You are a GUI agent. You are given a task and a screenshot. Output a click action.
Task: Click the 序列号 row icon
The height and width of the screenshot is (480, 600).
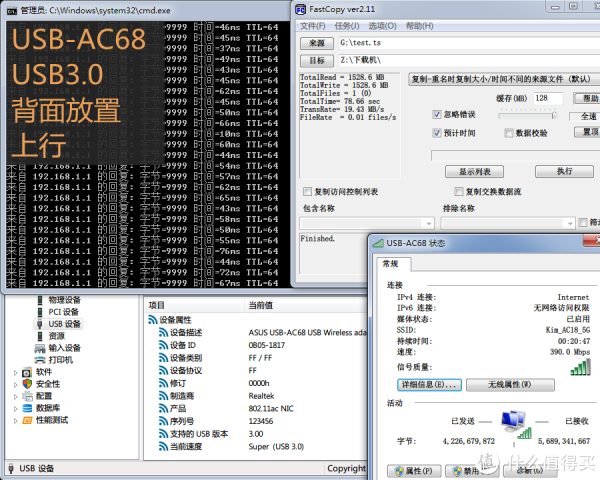163,421
